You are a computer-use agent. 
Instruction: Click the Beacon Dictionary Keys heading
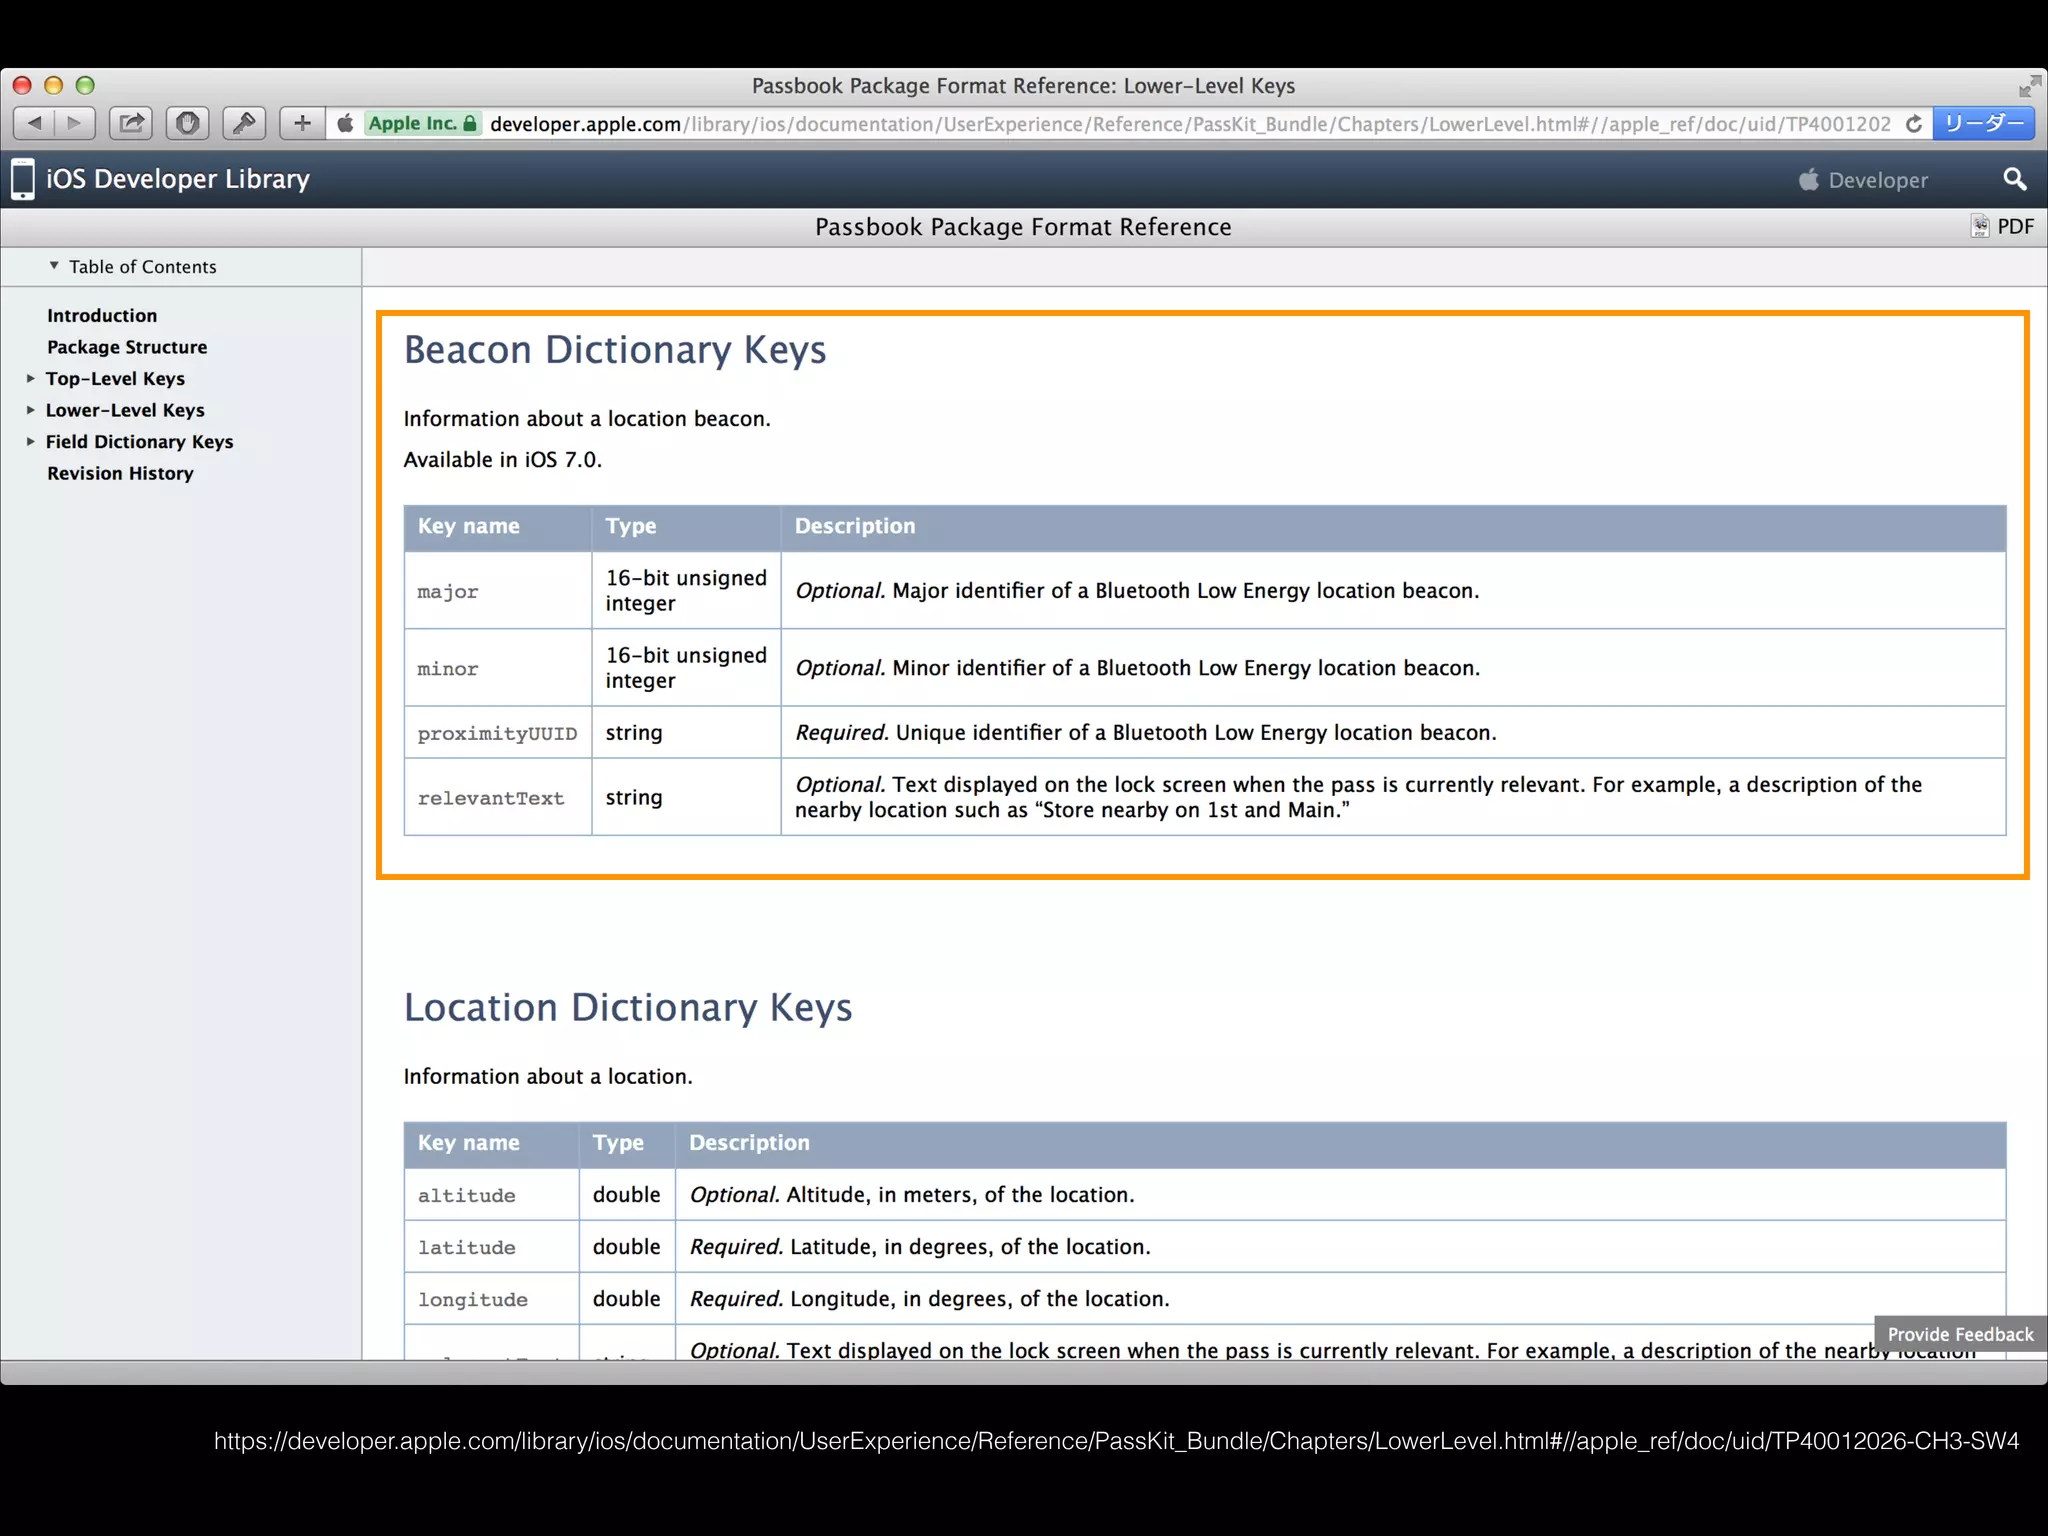(x=615, y=350)
